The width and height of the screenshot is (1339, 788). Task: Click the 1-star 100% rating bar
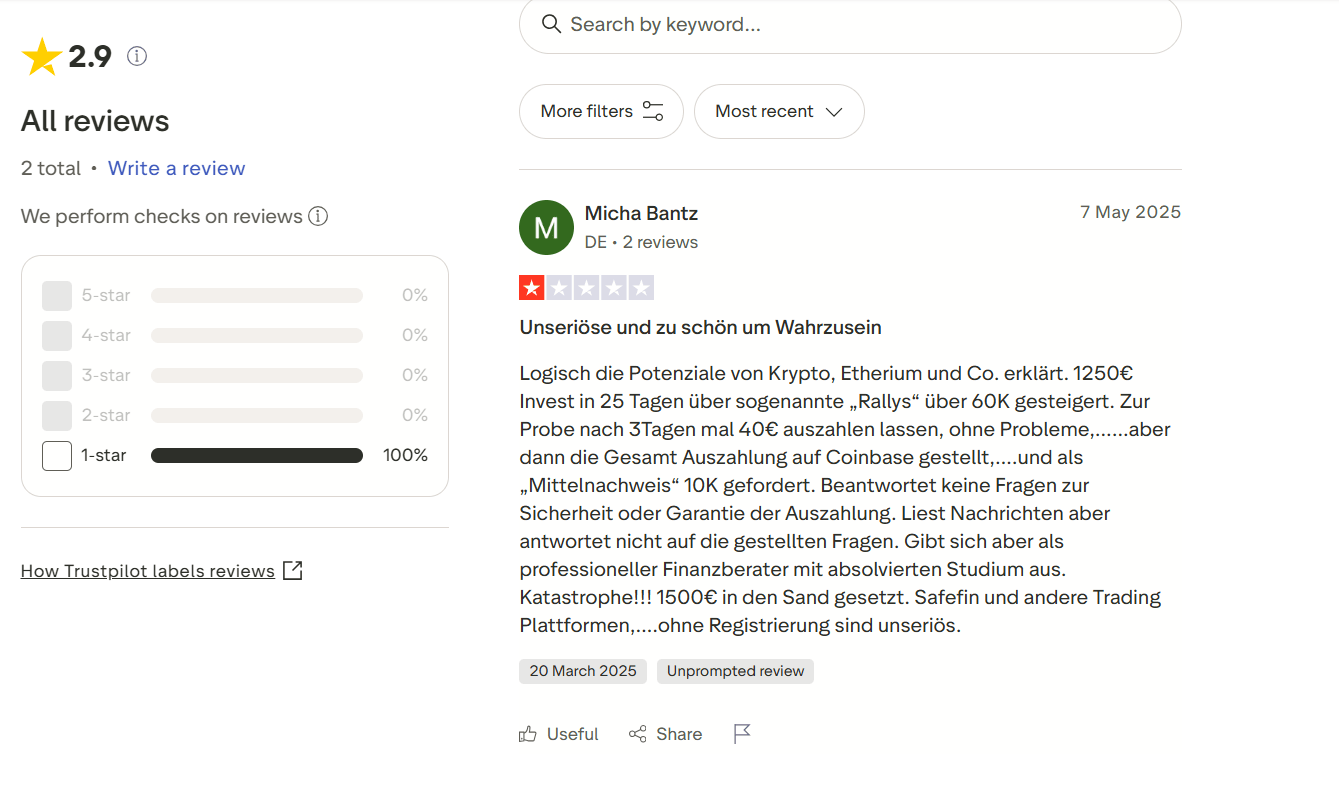click(257, 455)
